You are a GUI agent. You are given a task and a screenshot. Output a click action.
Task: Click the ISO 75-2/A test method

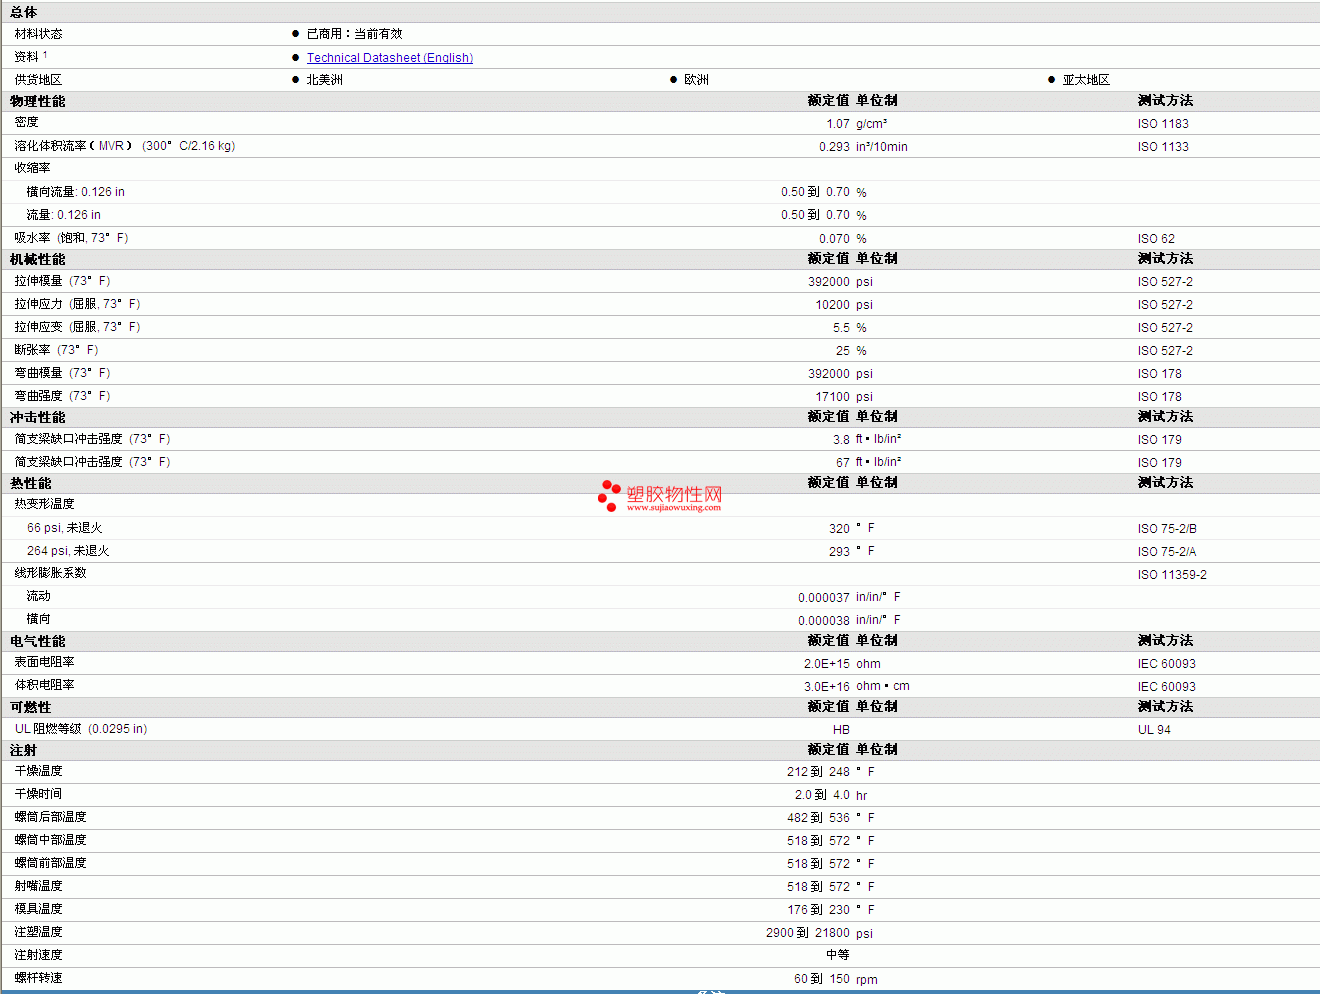(1167, 552)
